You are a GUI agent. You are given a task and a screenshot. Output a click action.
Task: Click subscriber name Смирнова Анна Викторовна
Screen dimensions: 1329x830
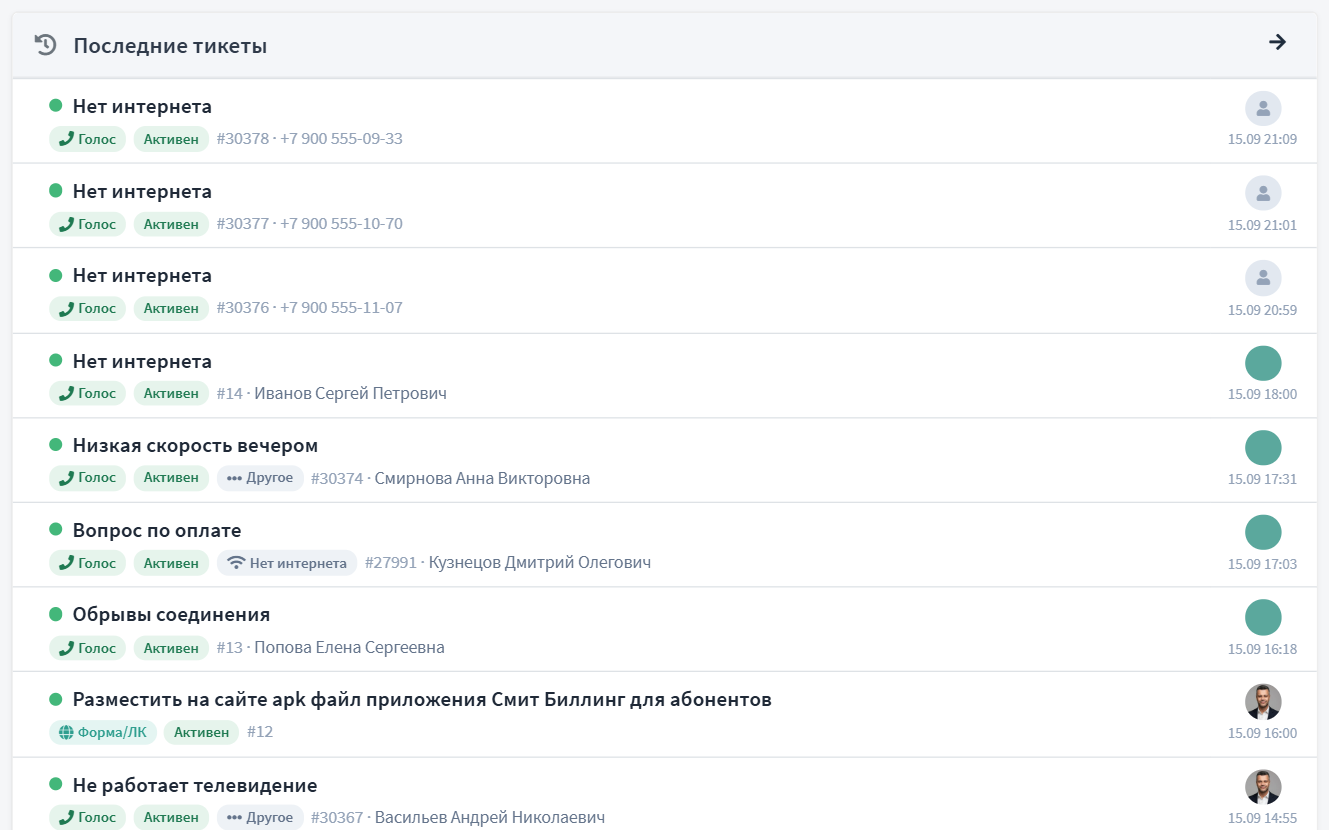point(482,478)
